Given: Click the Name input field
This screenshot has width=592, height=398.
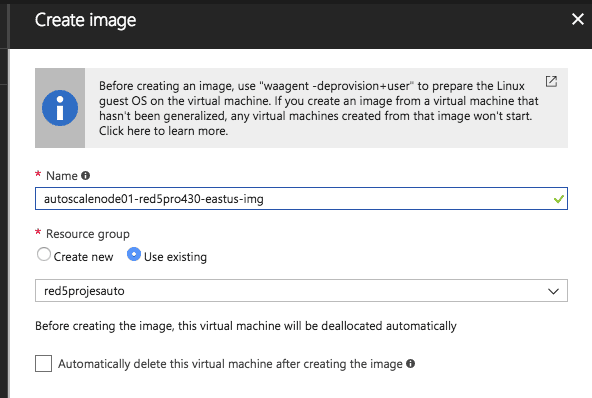Looking at the screenshot, I should pos(301,199).
